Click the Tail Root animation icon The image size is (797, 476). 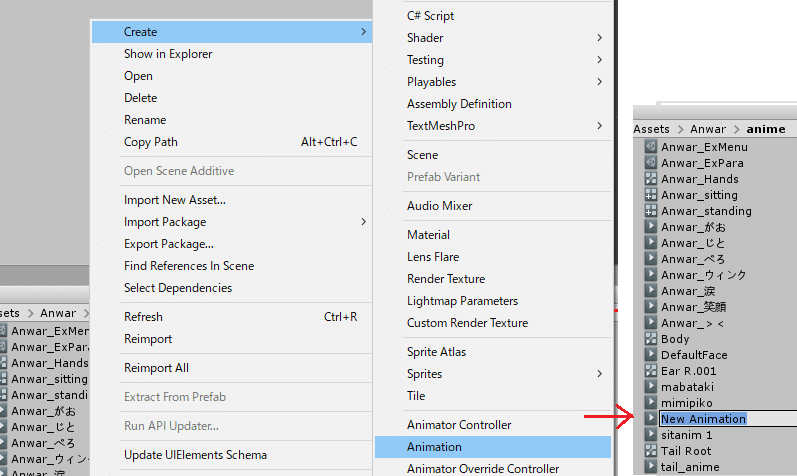click(x=651, y=451)
